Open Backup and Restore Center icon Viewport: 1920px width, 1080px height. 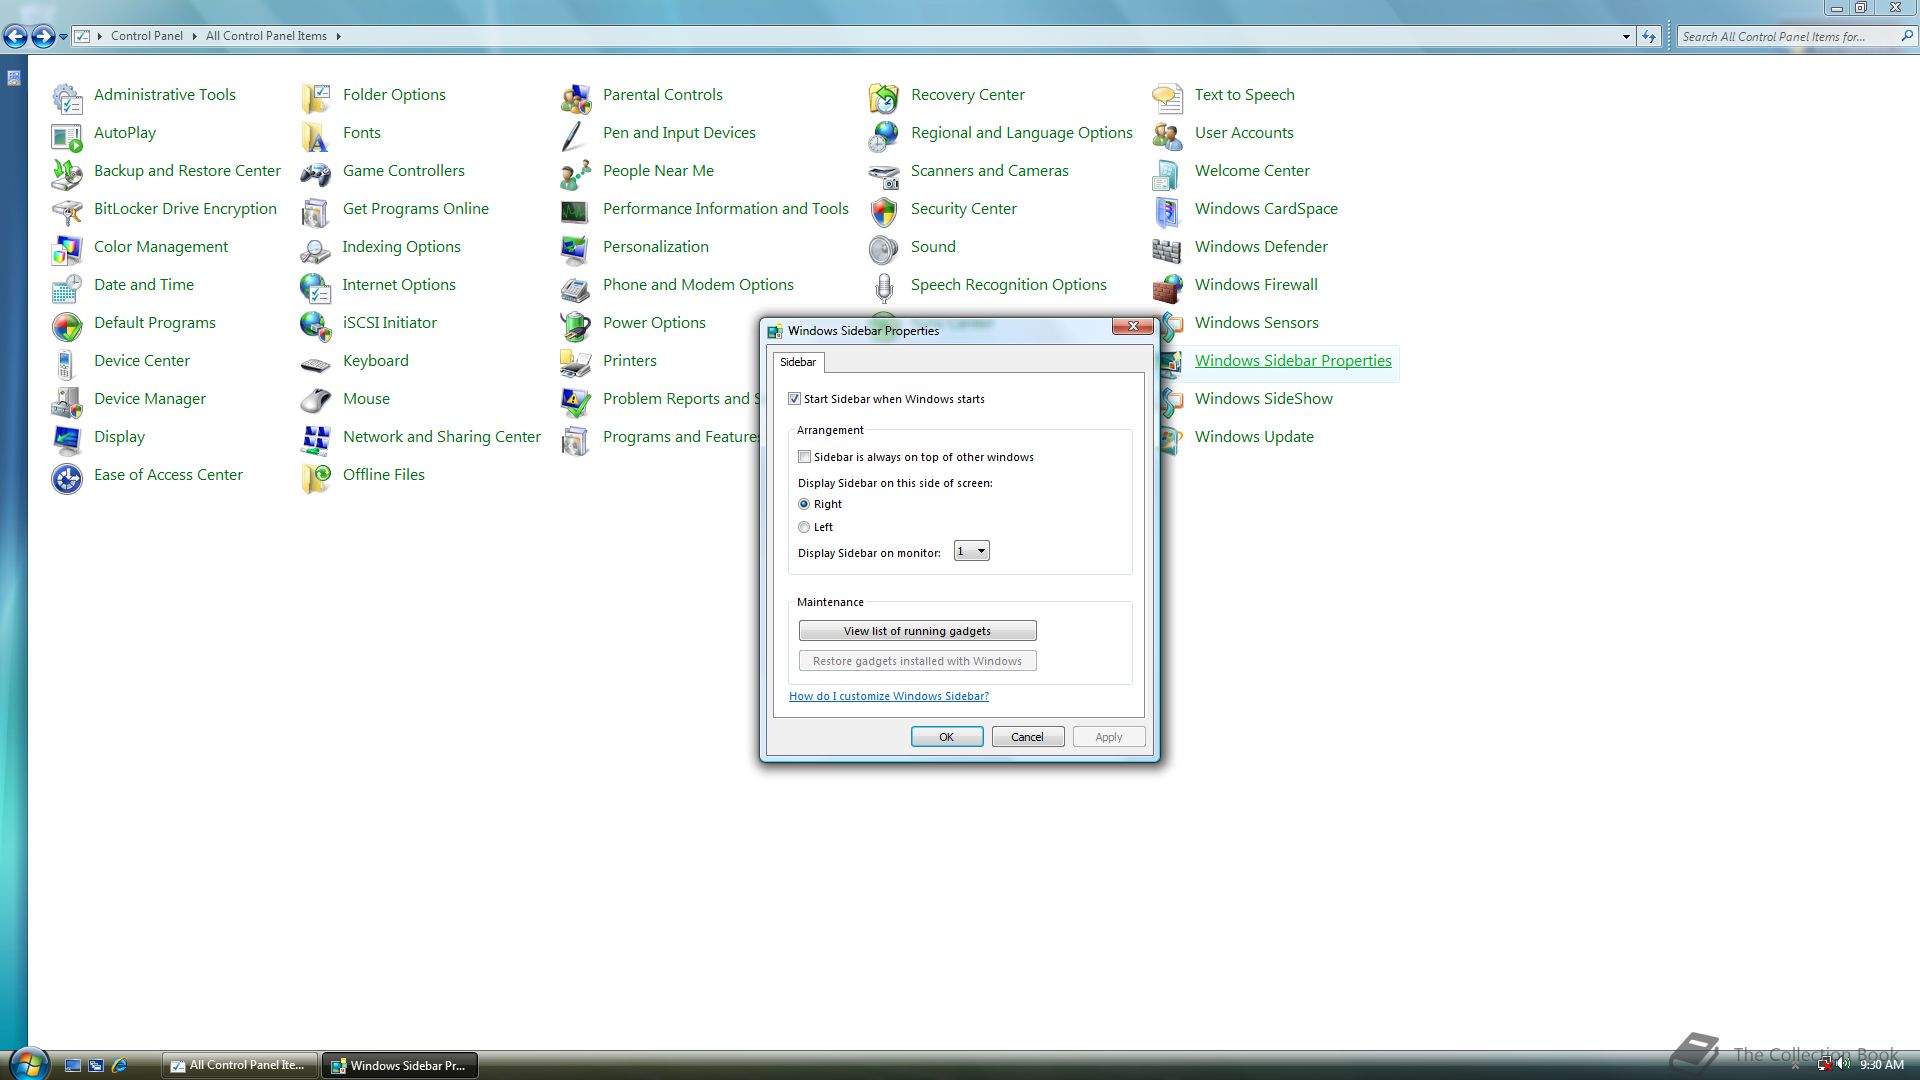67,174
